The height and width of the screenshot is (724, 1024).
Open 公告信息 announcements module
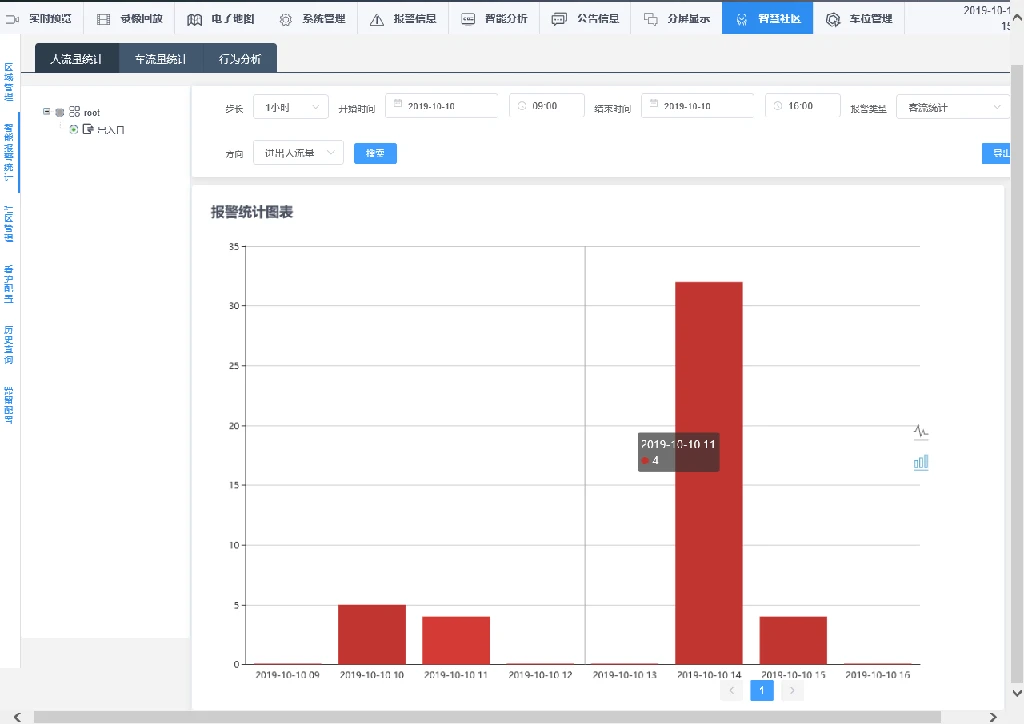point(586,19)
